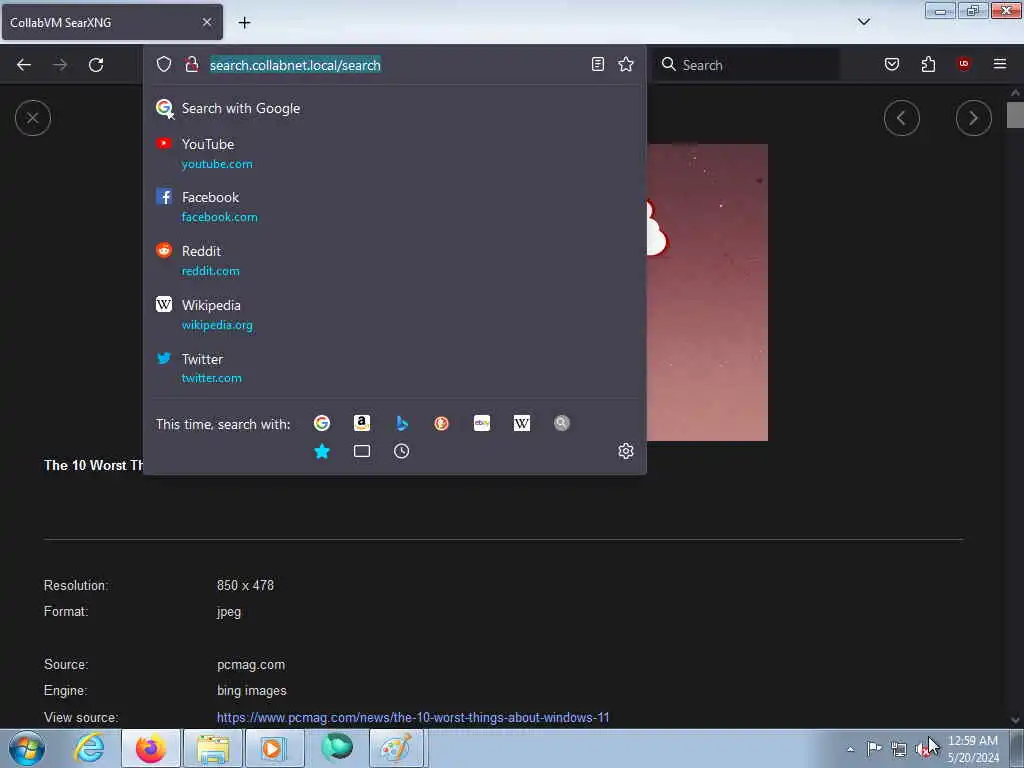Click the 850 x 478 resolution value
1024x768 pixels.
(245, 585)
